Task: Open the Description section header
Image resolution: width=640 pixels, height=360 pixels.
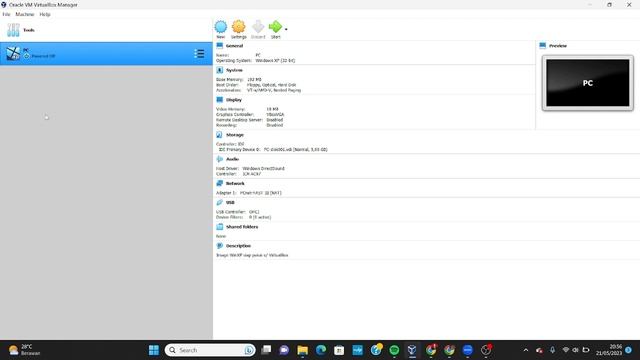Action: click(x=238, y=246)
